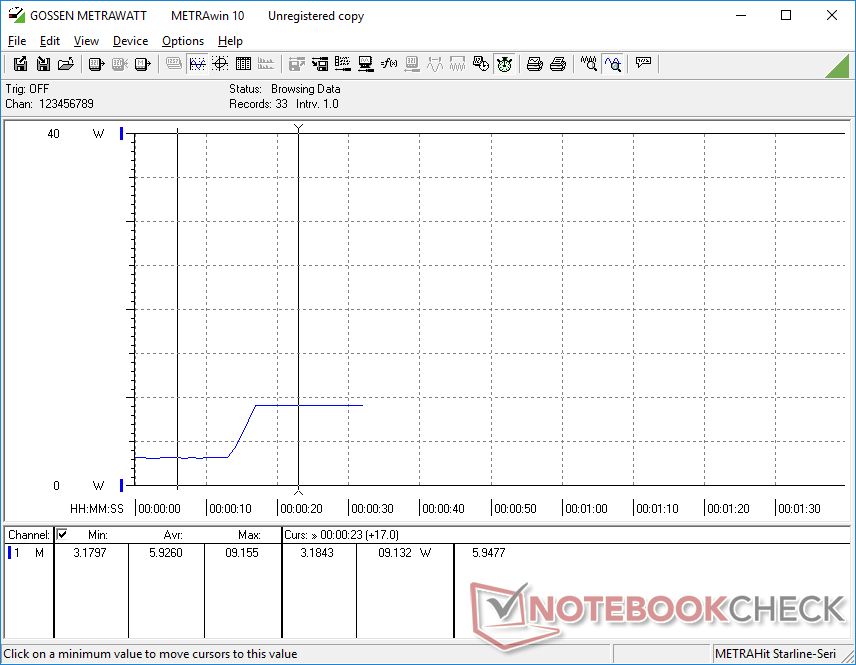
Task: Toggle the green stopwatch recording icon
Action: tap(504, 64)
